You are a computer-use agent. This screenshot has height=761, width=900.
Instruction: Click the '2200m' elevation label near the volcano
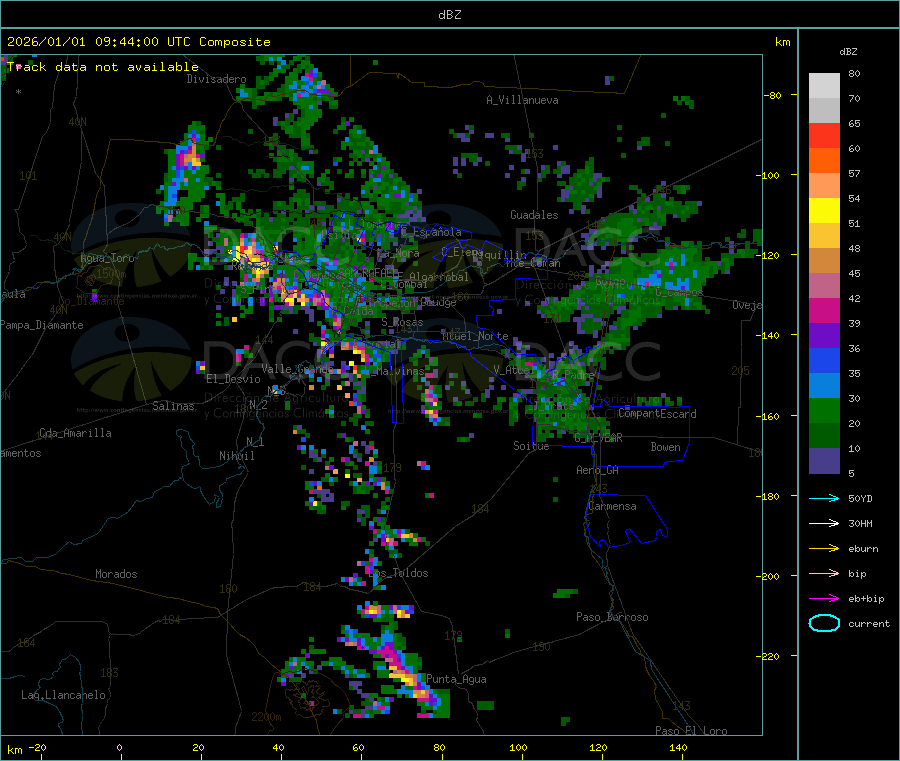pos(266,717)
